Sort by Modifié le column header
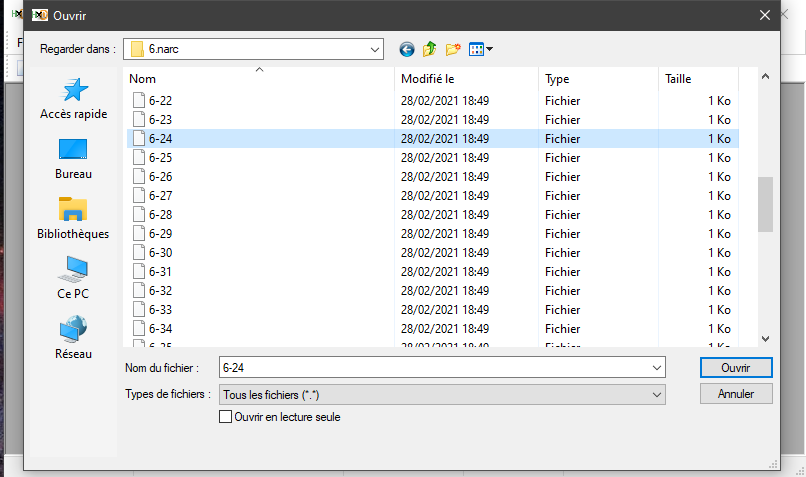The width and height of the screenshot is (806, 477). [x=466, y=79]
